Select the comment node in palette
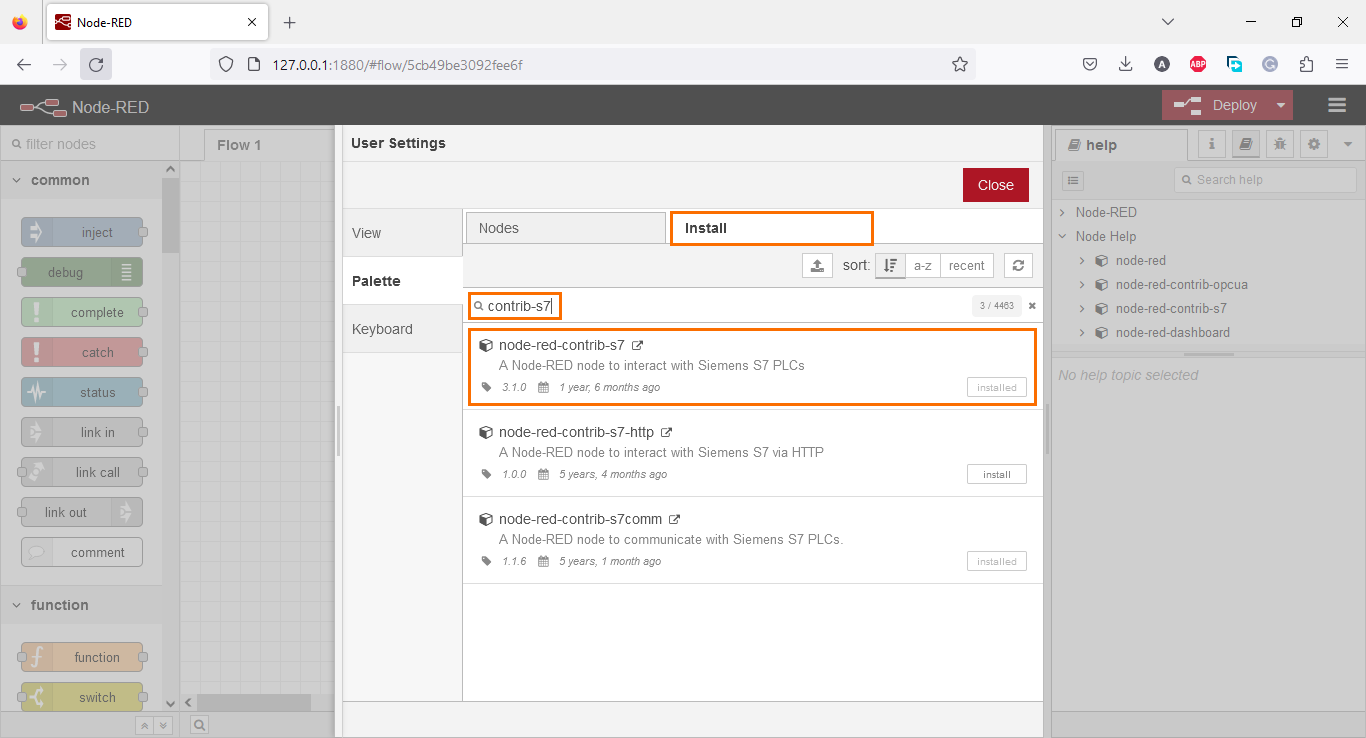1366x738 pixels. (x=82, y=552)
